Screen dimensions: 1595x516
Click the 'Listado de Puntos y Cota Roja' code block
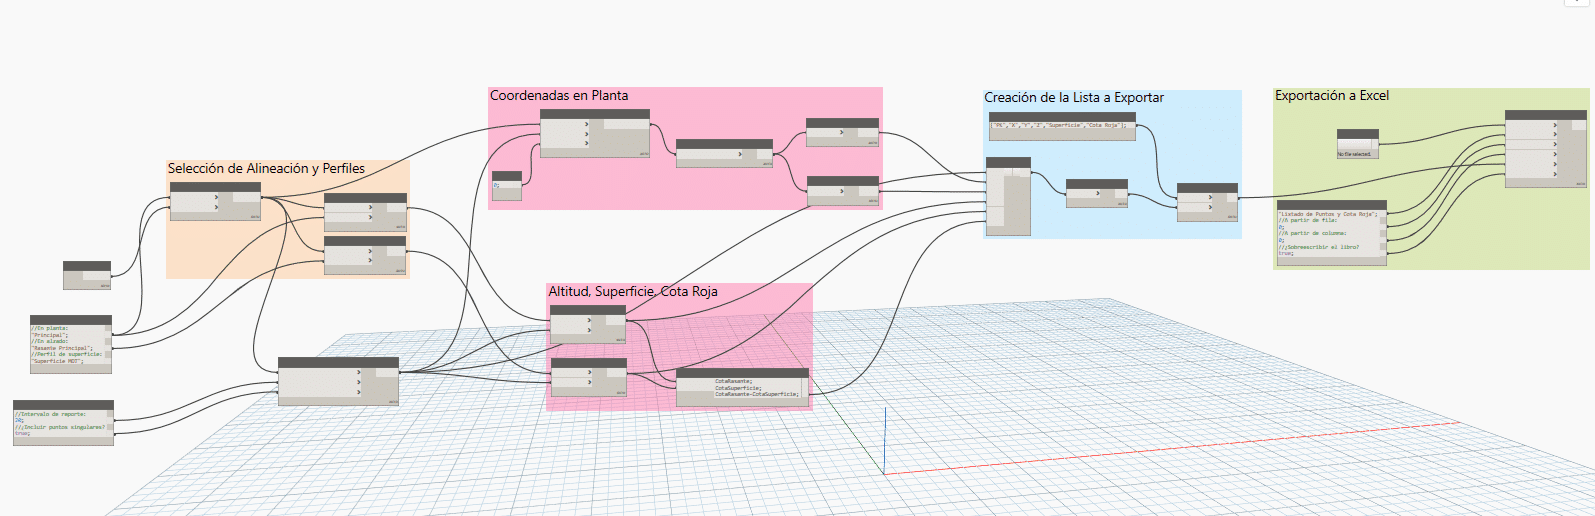click(1330, 234)
